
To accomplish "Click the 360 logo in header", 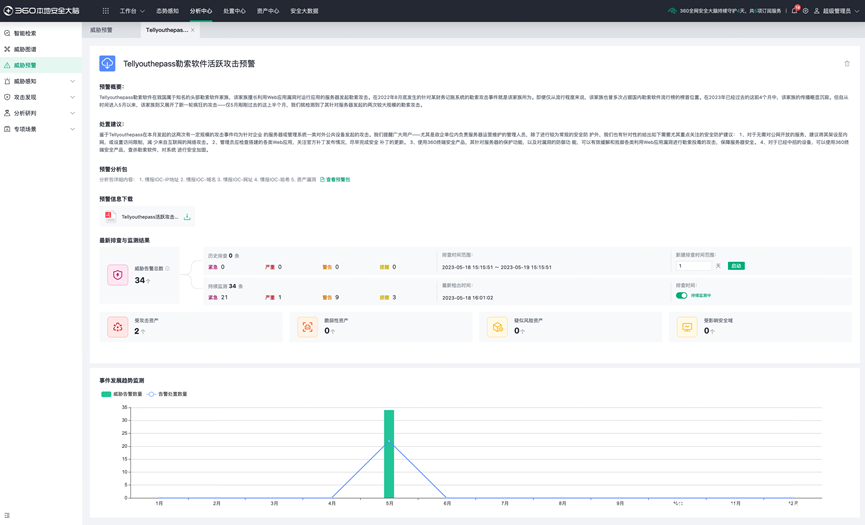I will tap(41, 10).
